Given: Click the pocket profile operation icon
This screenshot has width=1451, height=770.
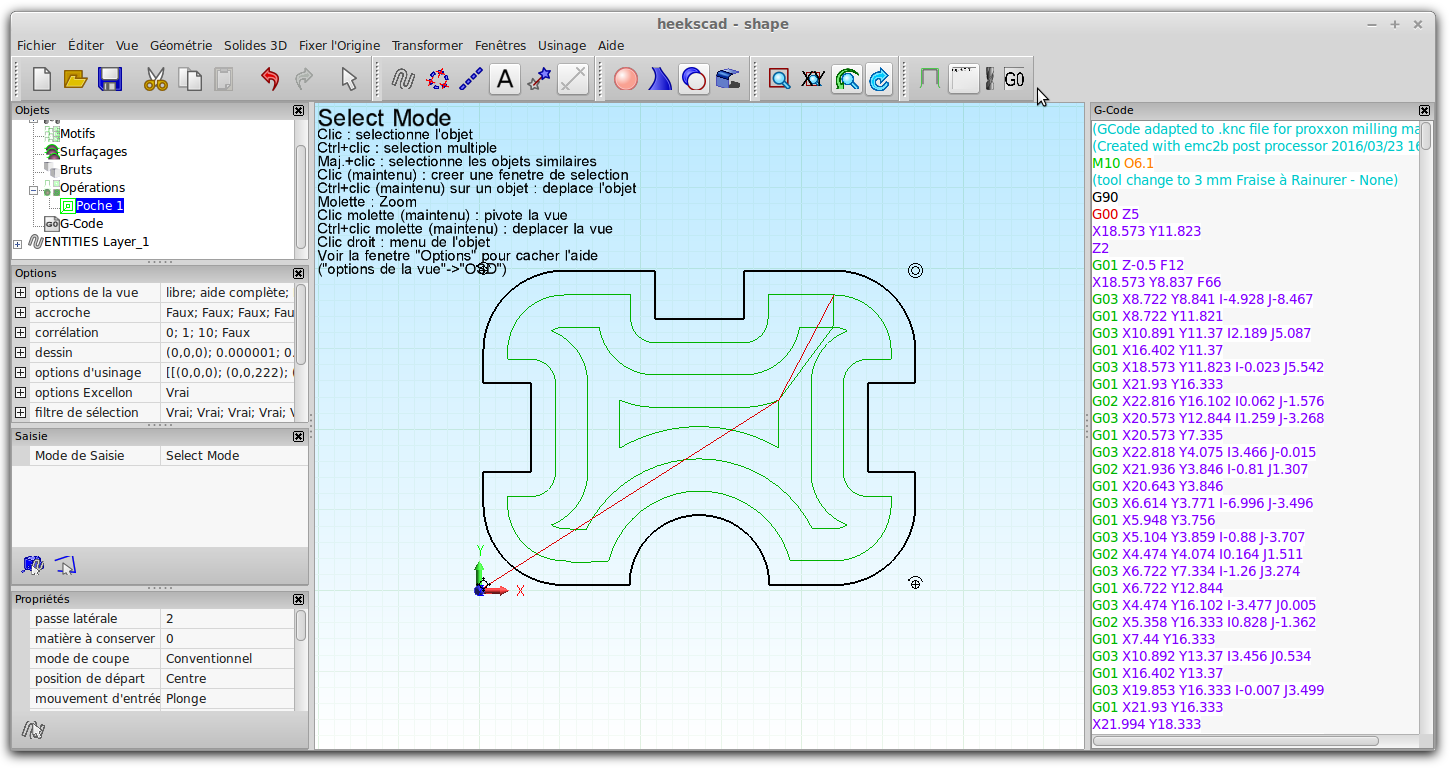Looking at the screenshot, I should click(929, 79).
